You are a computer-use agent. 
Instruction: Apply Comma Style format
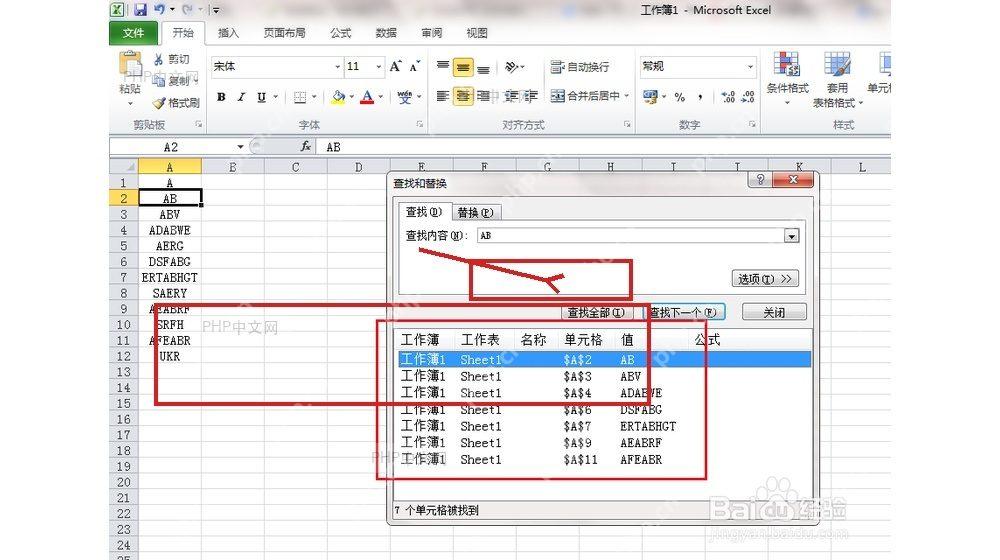pyautogui.click(x=700, y=97)
